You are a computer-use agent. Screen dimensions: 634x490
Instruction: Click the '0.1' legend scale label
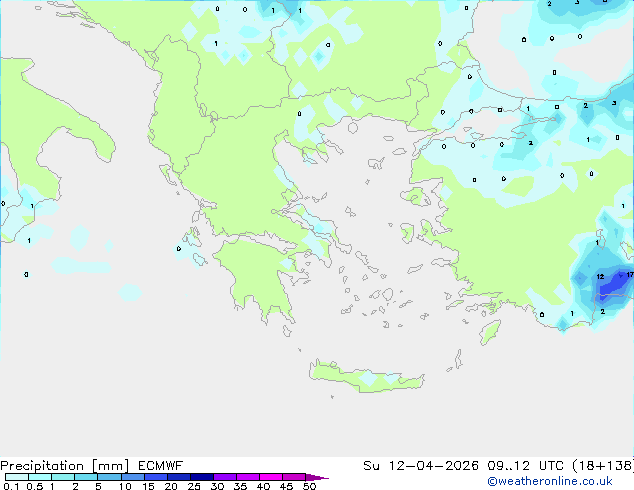click(11, 486)
